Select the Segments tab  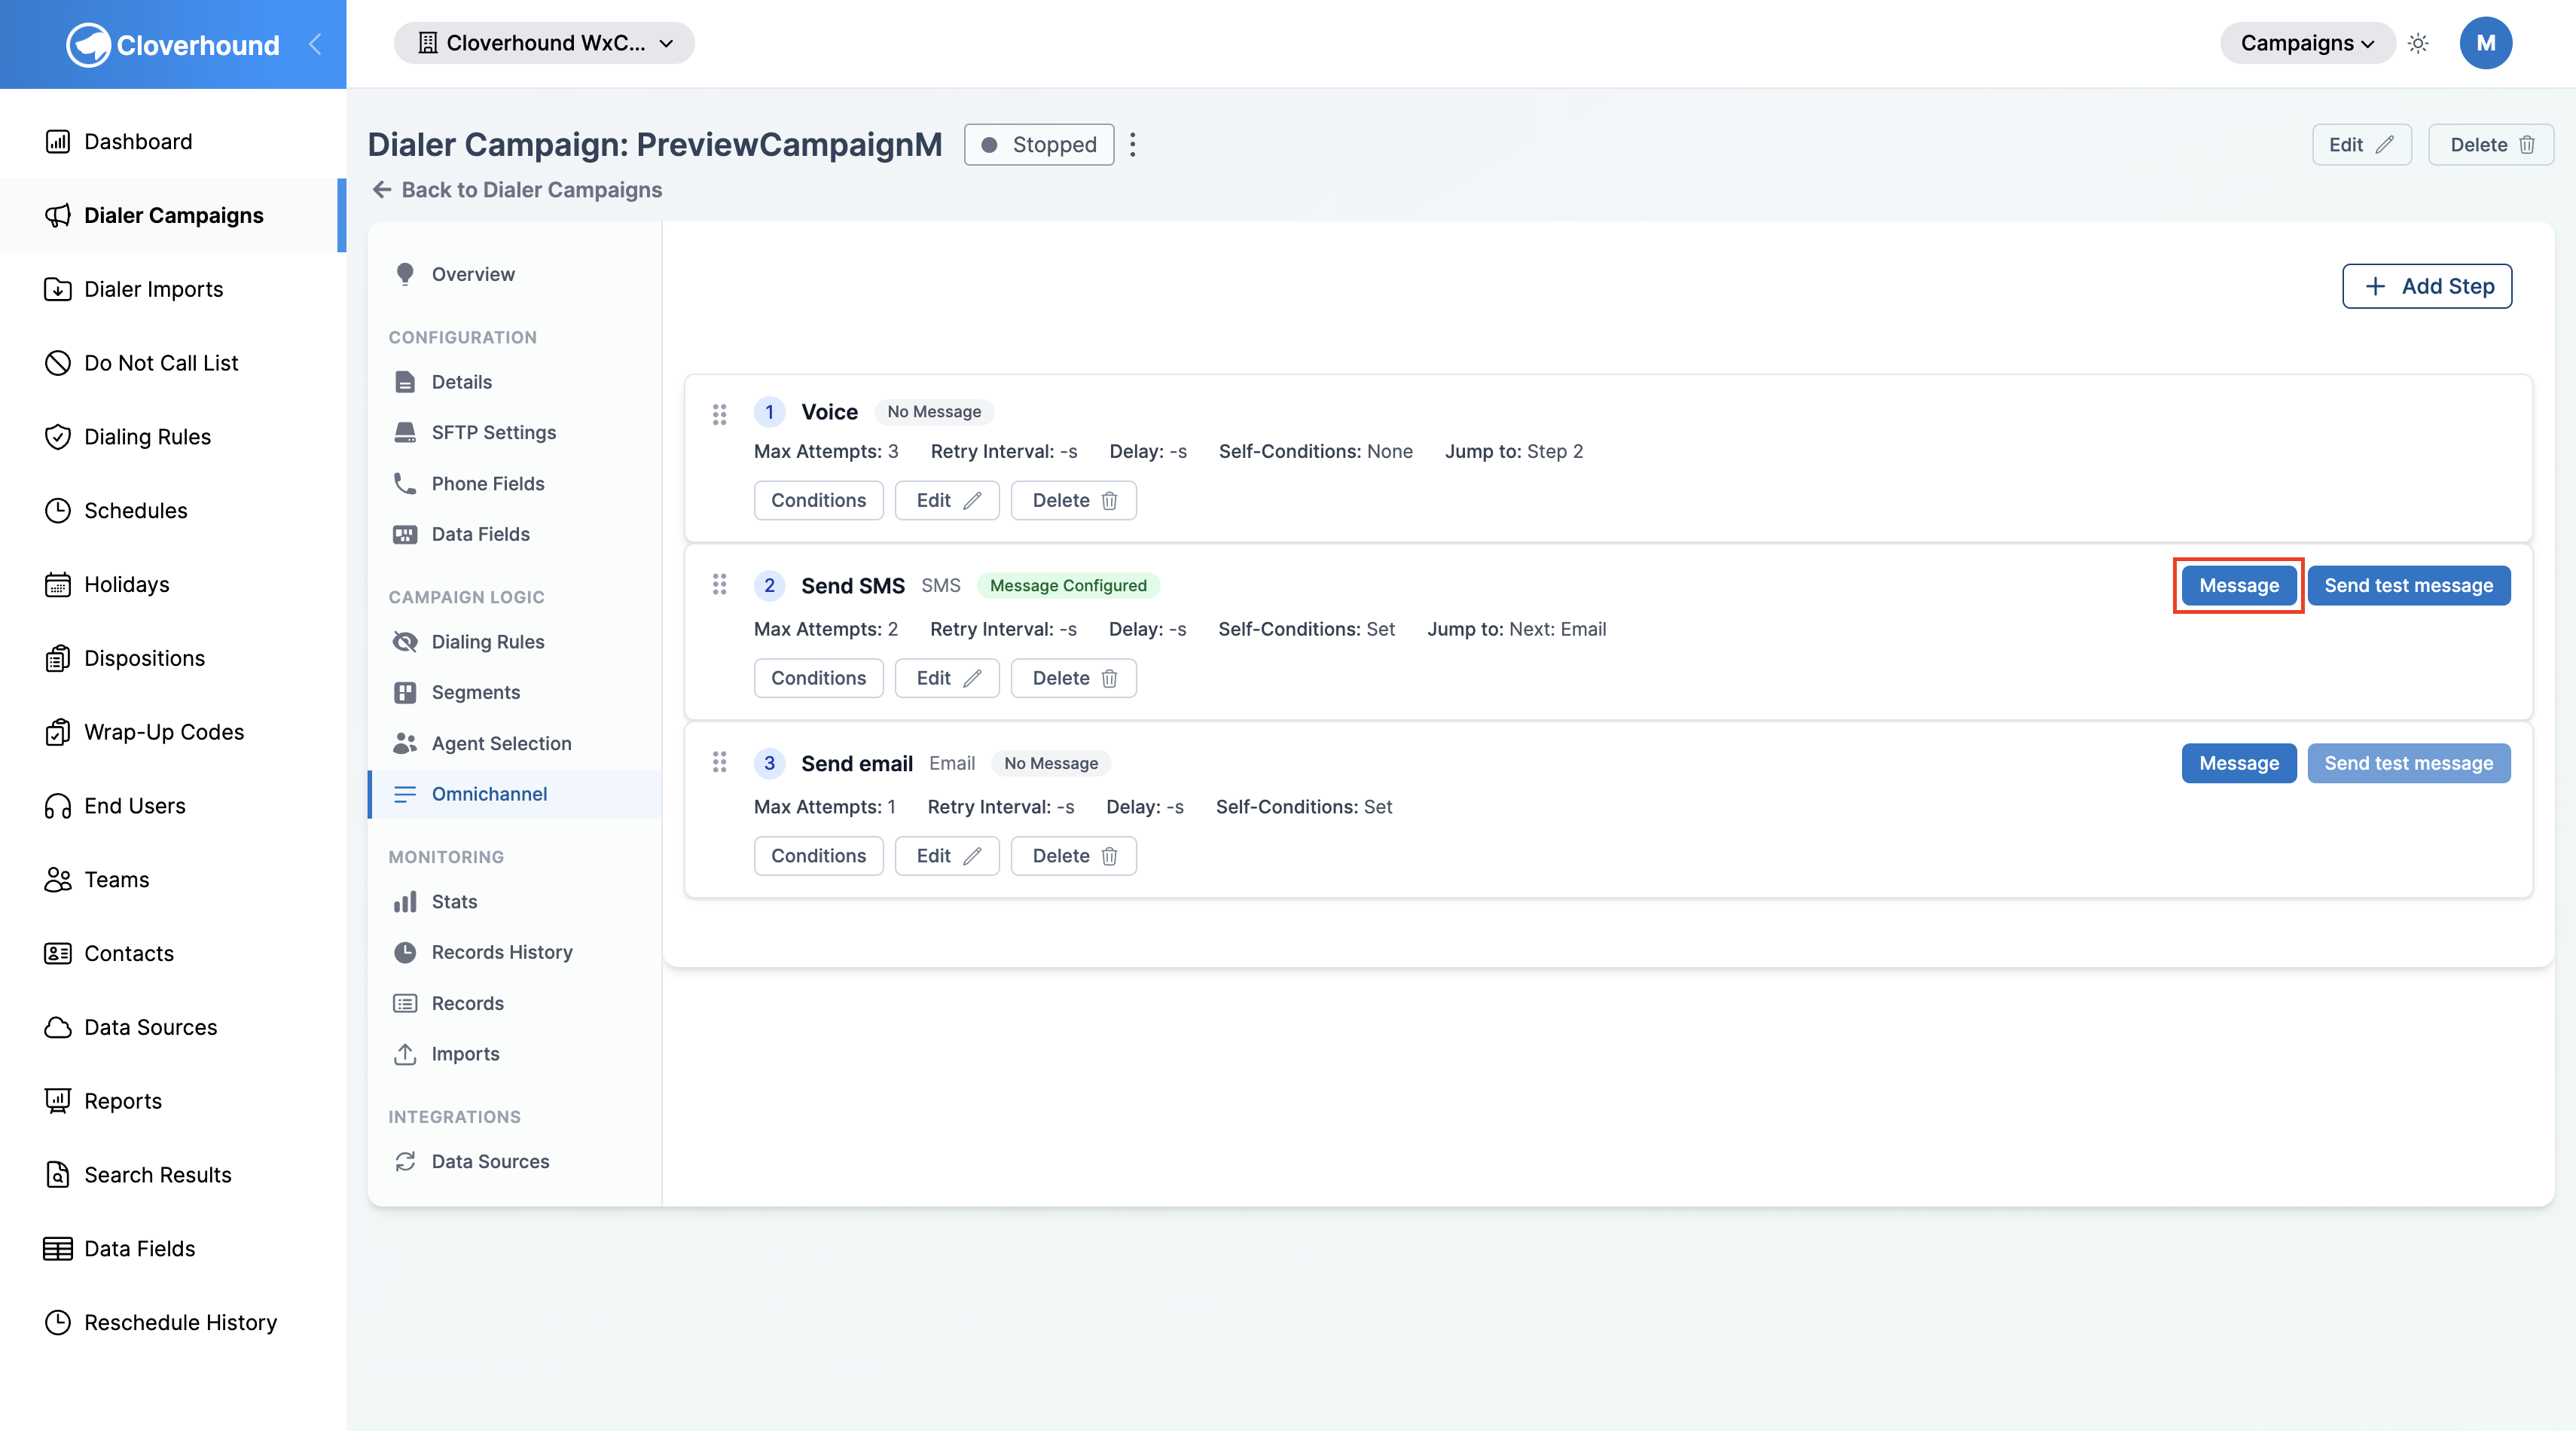tap(515, 693)
